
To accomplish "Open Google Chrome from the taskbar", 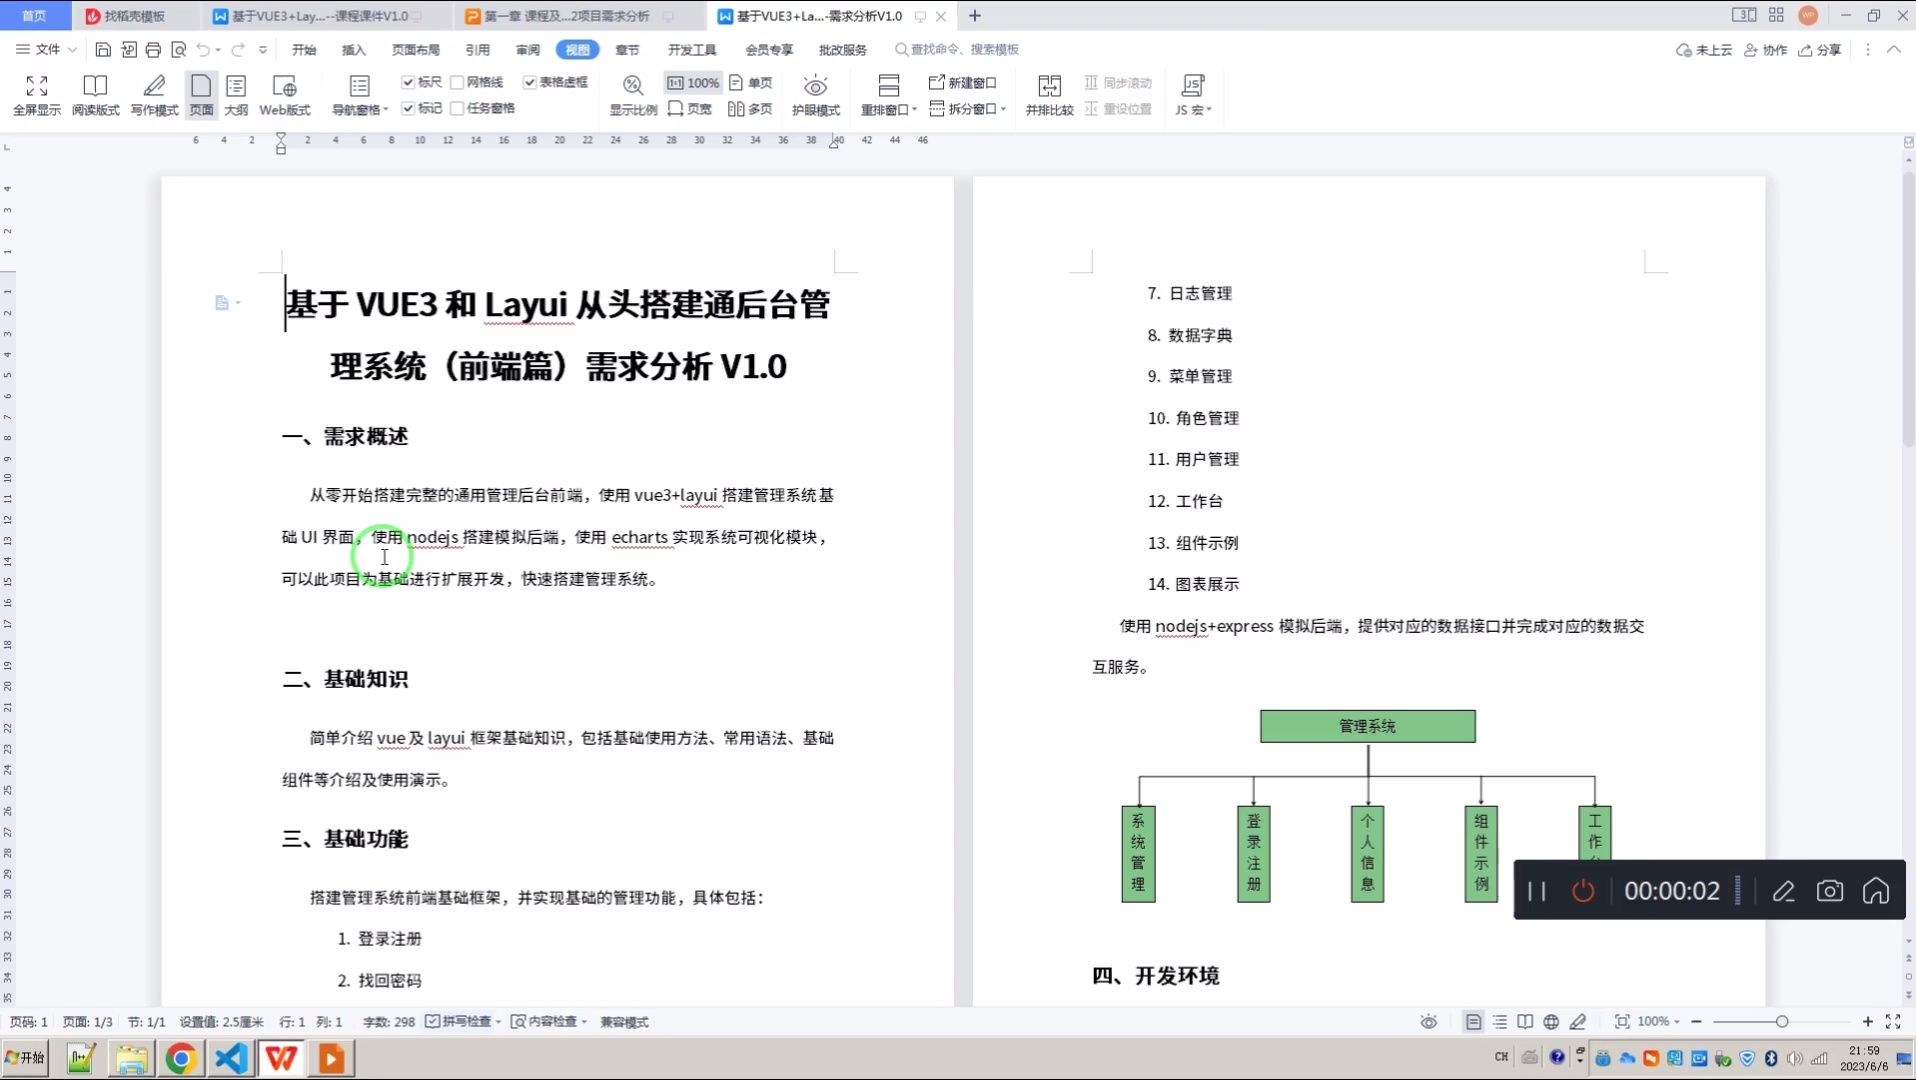I will tap(181, 1058).
